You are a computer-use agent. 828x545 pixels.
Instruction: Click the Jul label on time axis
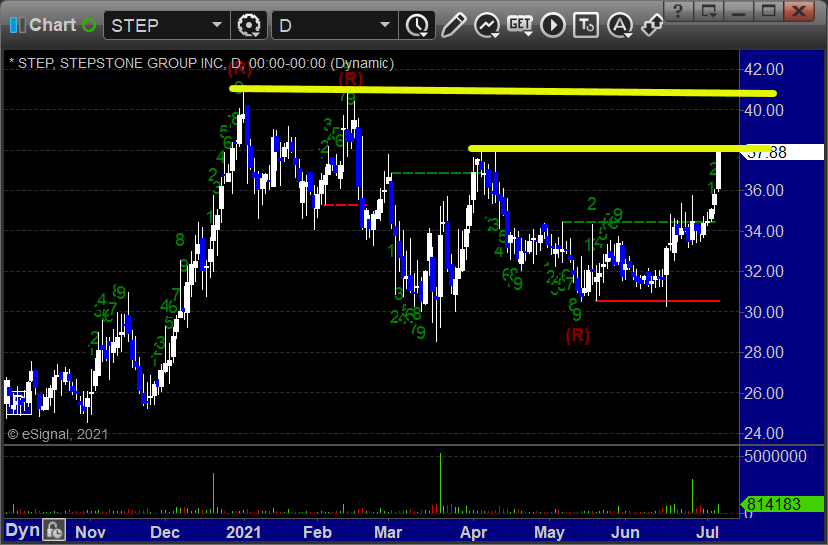coord(707,532)
